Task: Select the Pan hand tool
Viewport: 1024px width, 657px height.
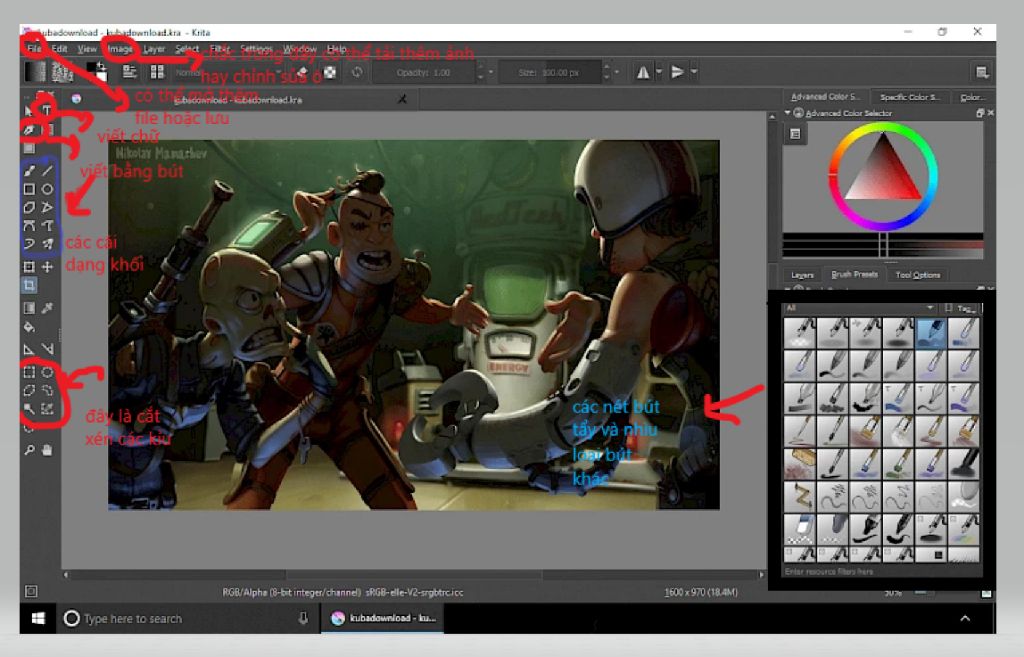Action: [47, 450]
